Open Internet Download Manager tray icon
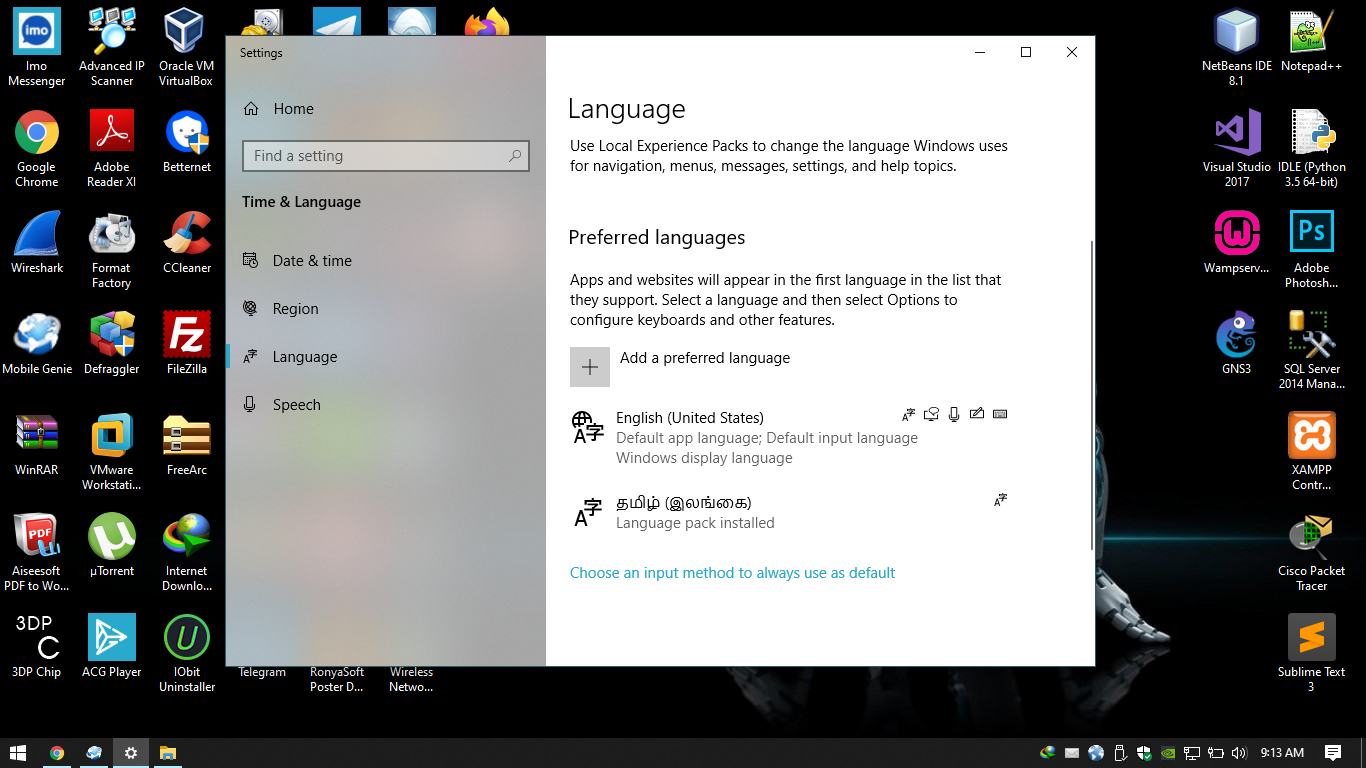The width and height of the screenshot is (1366, 768). click(1048, 752)
